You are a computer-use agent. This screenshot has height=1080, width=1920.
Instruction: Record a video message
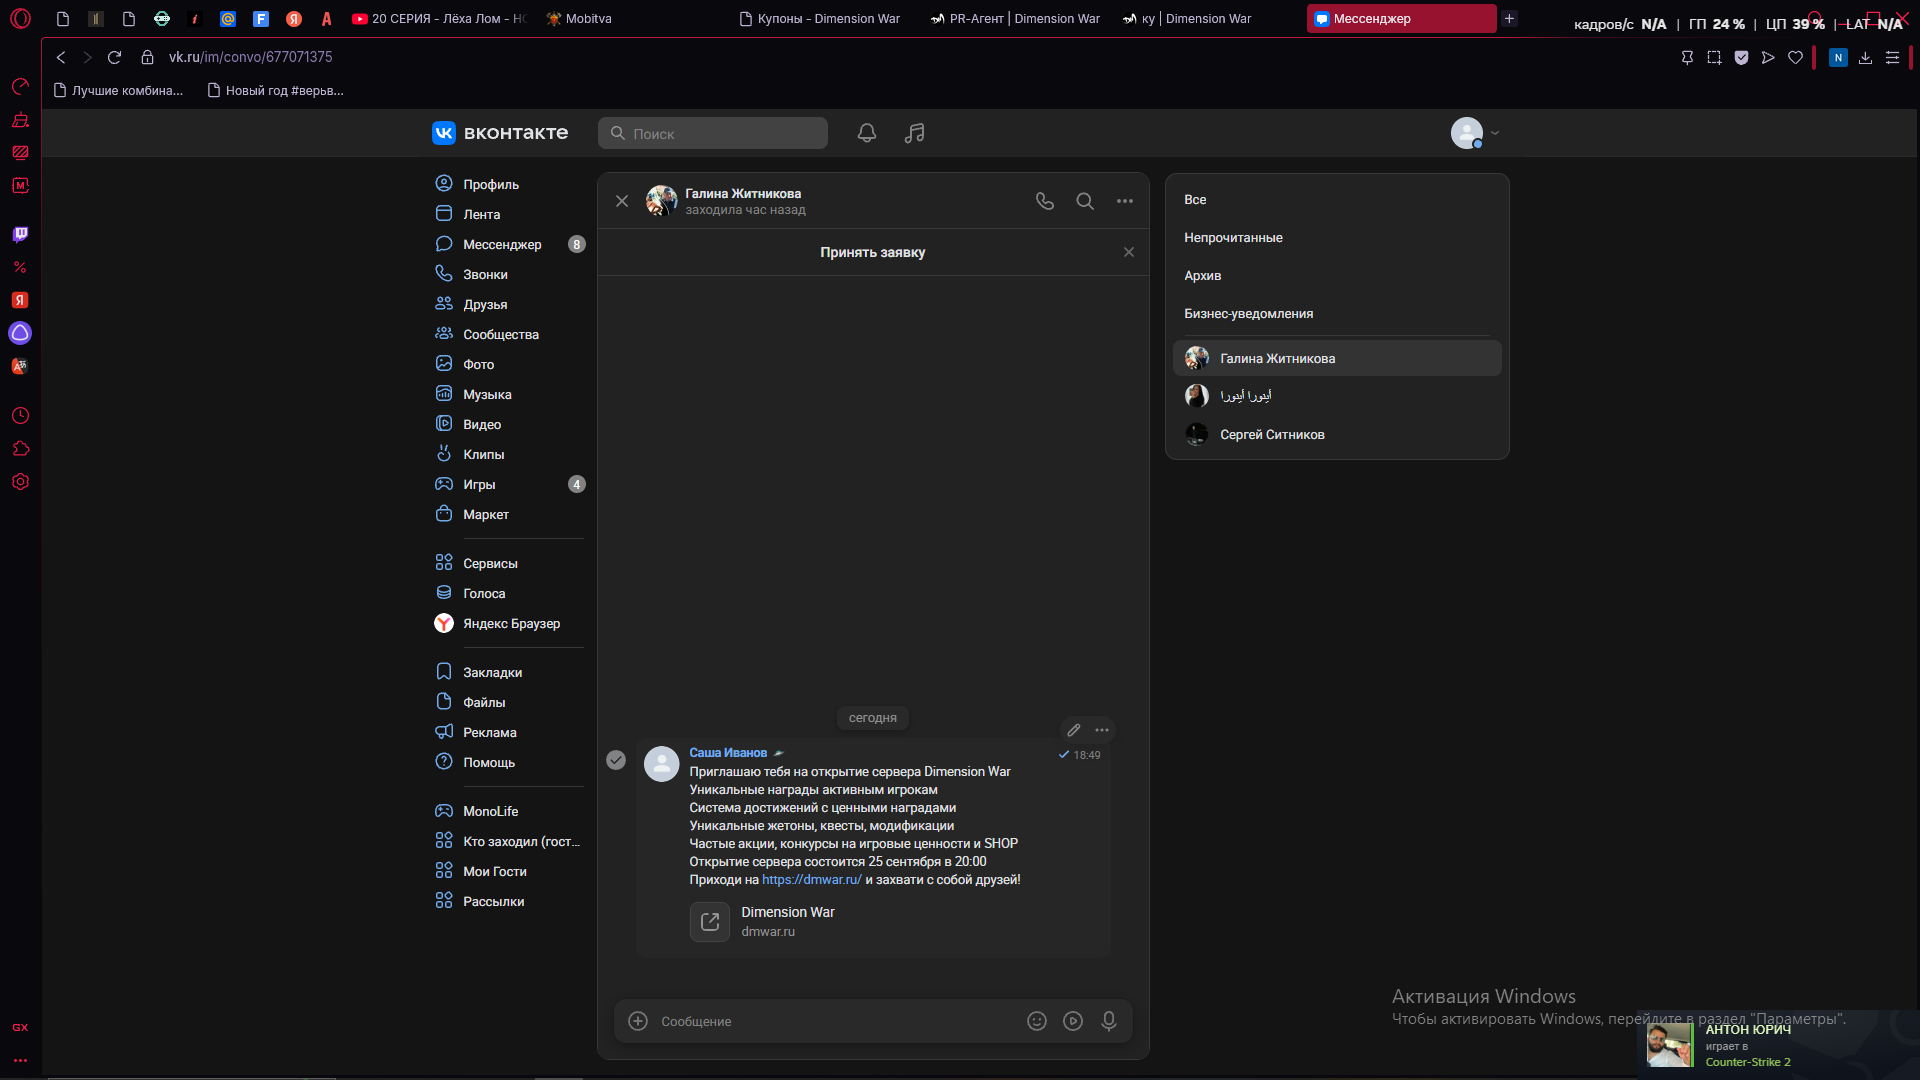pos(1073,1021)
